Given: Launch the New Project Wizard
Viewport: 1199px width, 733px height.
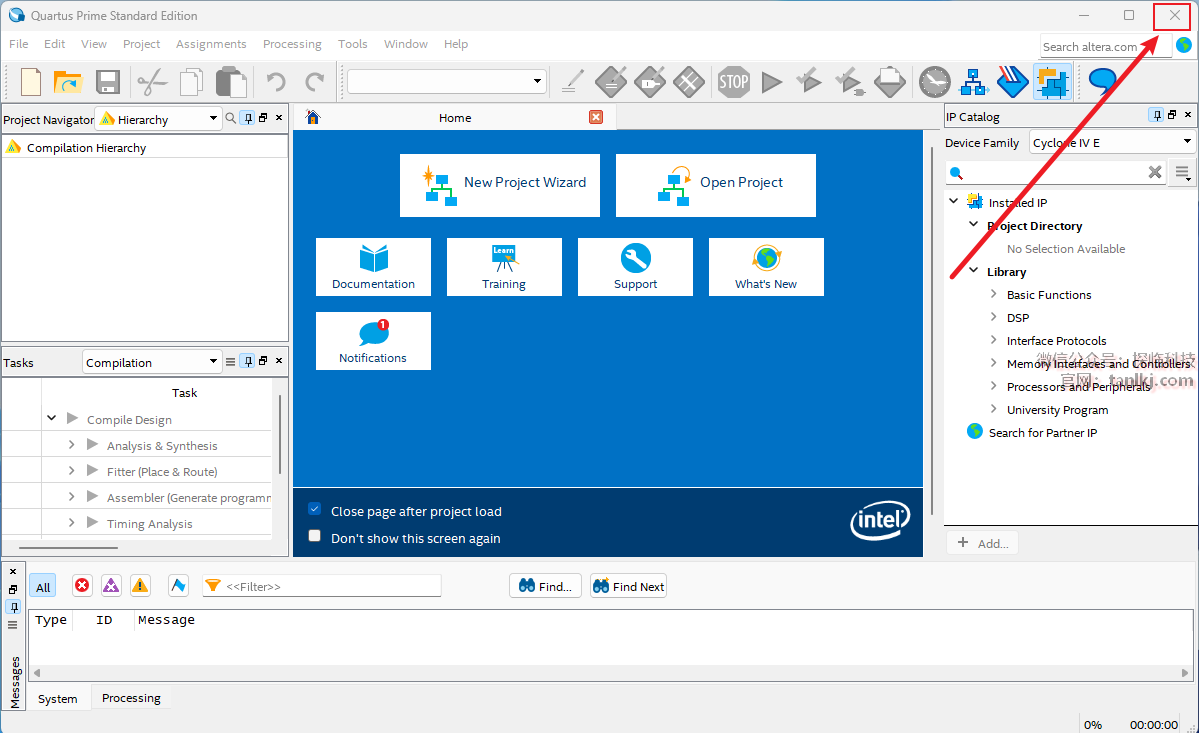Looking at the screenshot, I should click(x=500, y=185).
